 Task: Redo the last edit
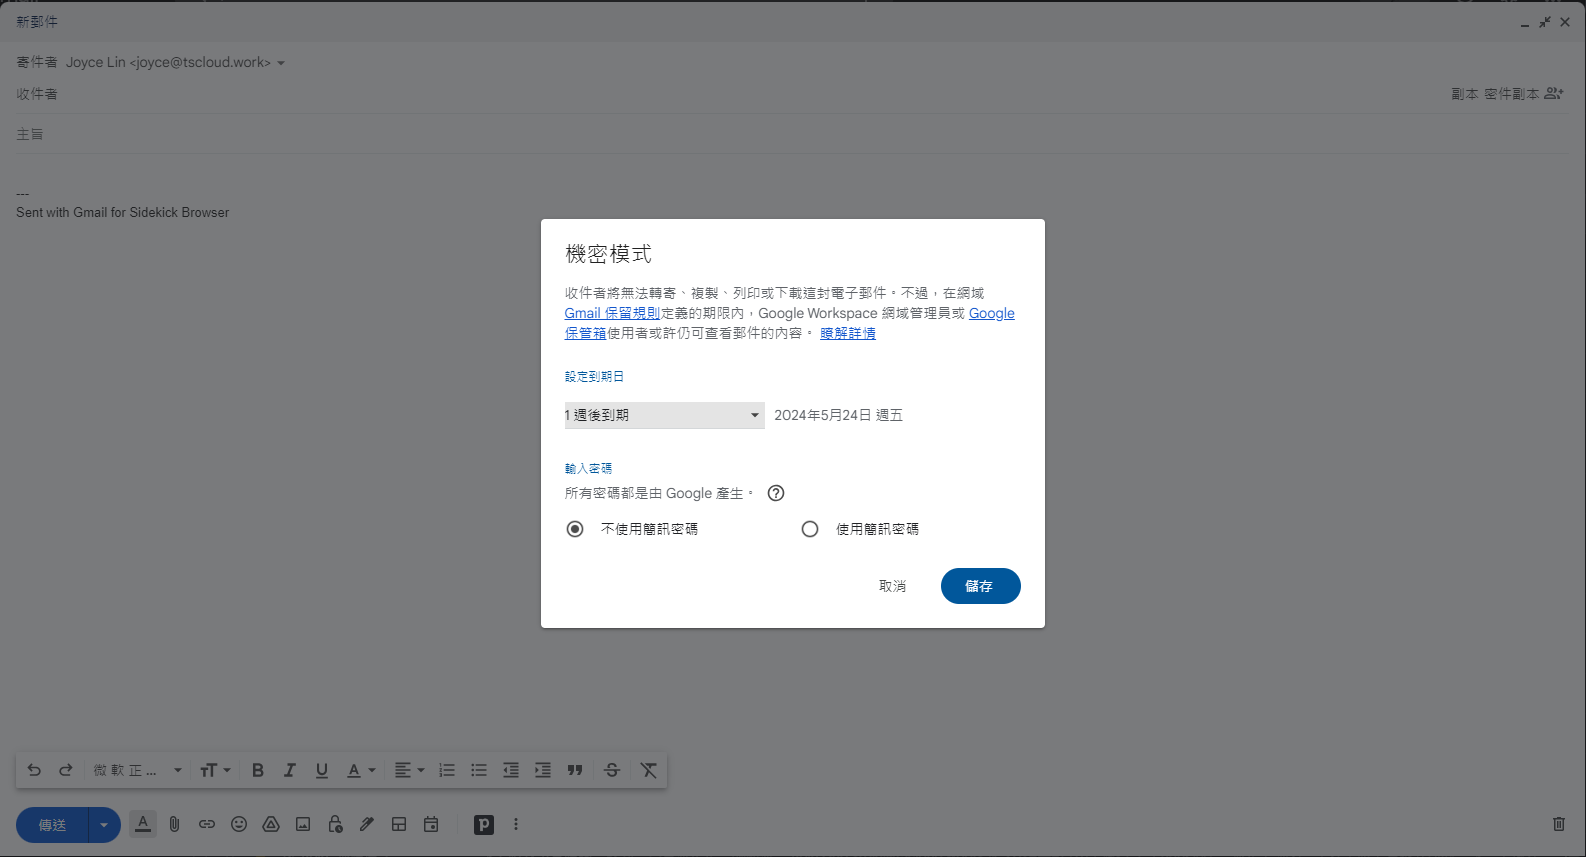[x=66, y=770]
